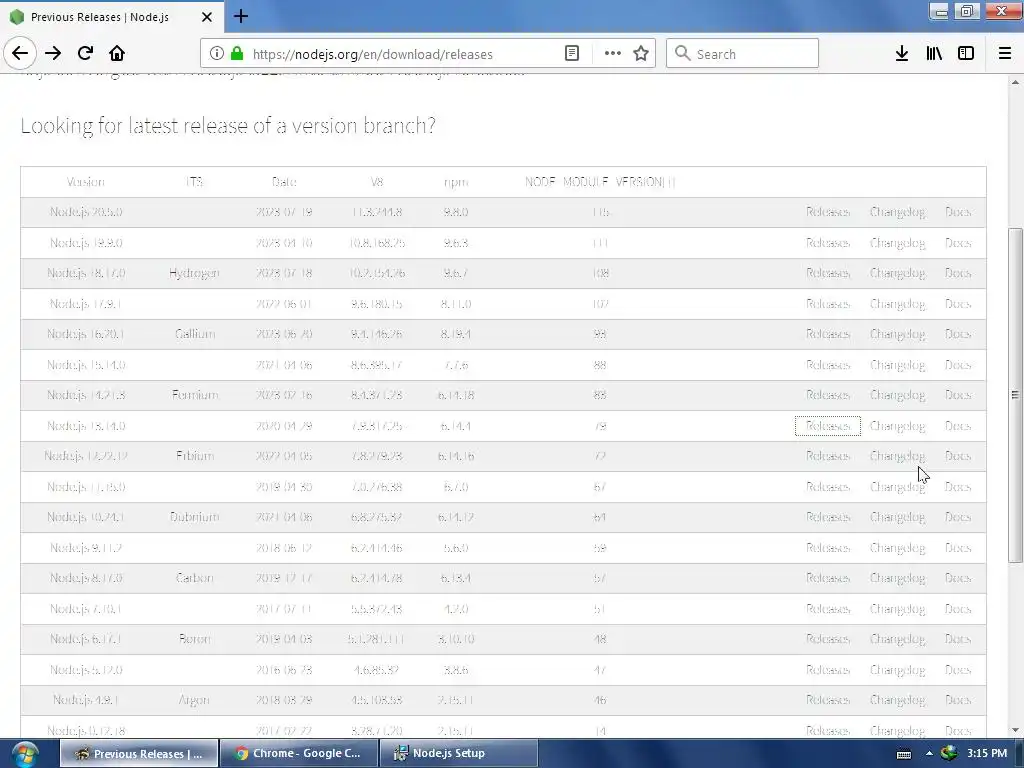The image size is (1024, 768).
Task: Click the magnifier icon in the search box
Action: tap(682, 54)
